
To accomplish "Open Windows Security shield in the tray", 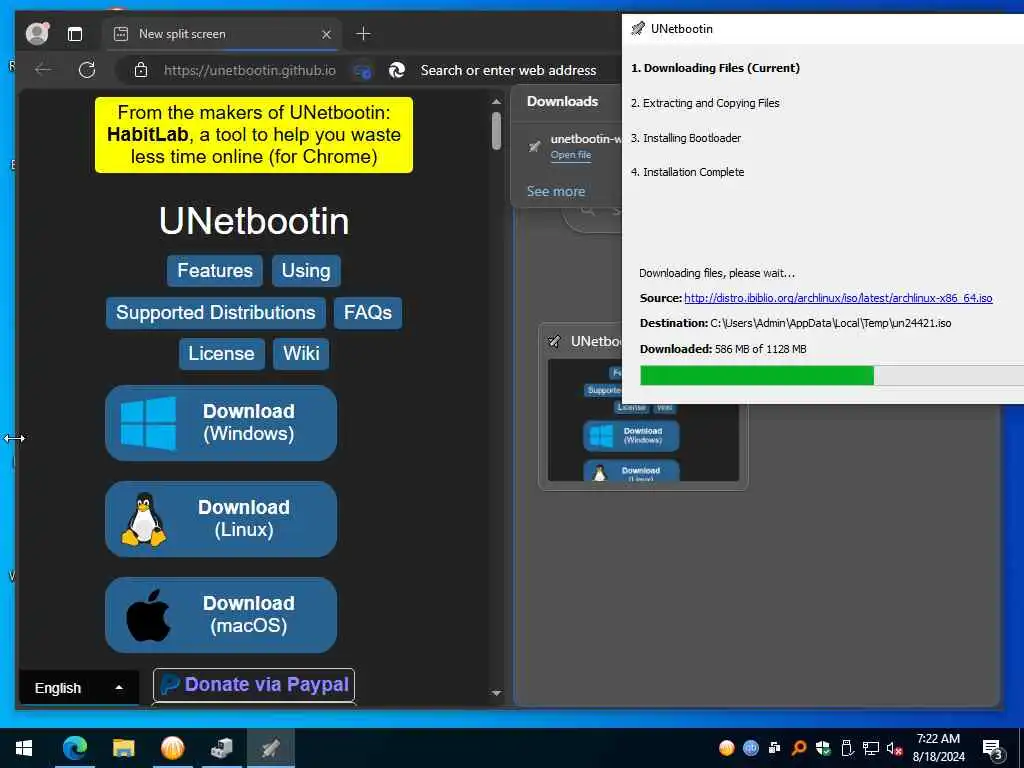I will click(823, 748).
